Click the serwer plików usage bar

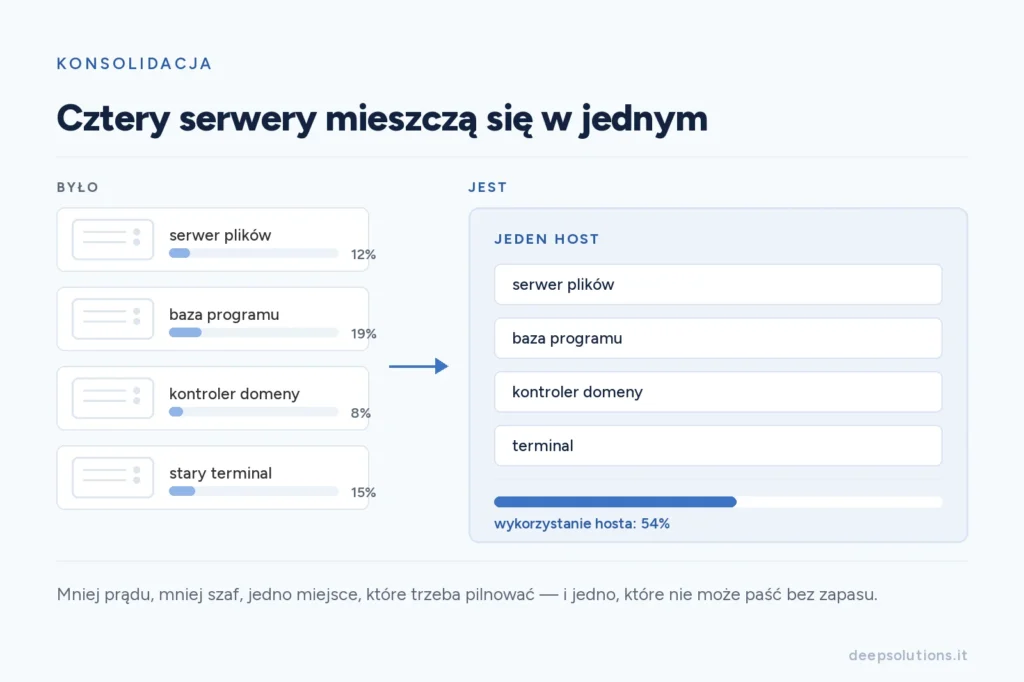pos(253,253)
